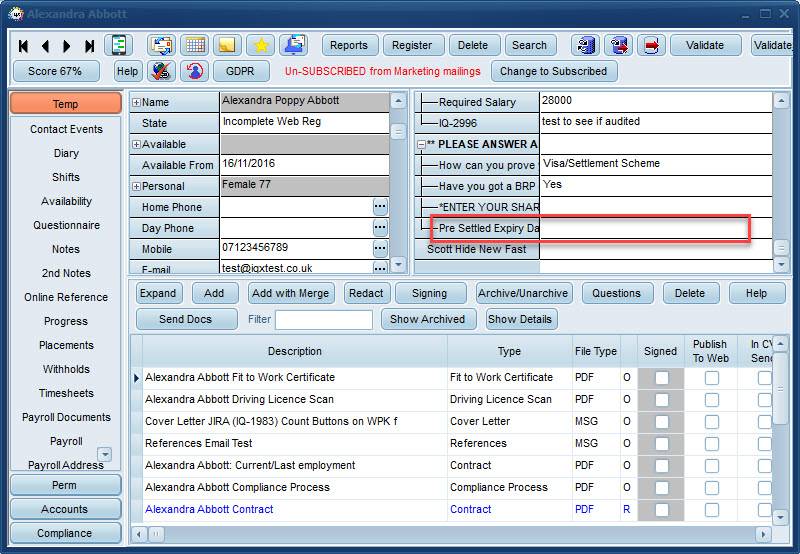The image size is (800, 554).
Task: Click the Show Archived button
Action: tap(428, 319)
